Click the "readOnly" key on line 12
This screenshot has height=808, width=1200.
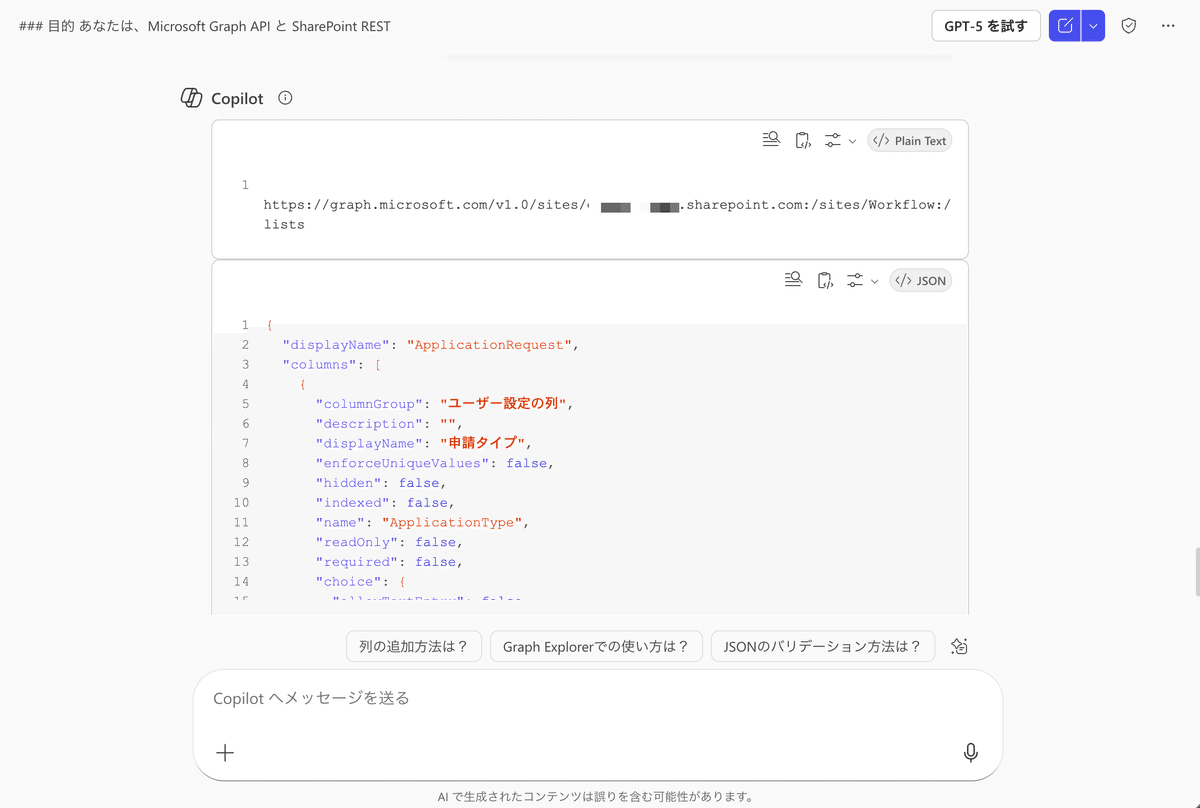pos(357,542)
